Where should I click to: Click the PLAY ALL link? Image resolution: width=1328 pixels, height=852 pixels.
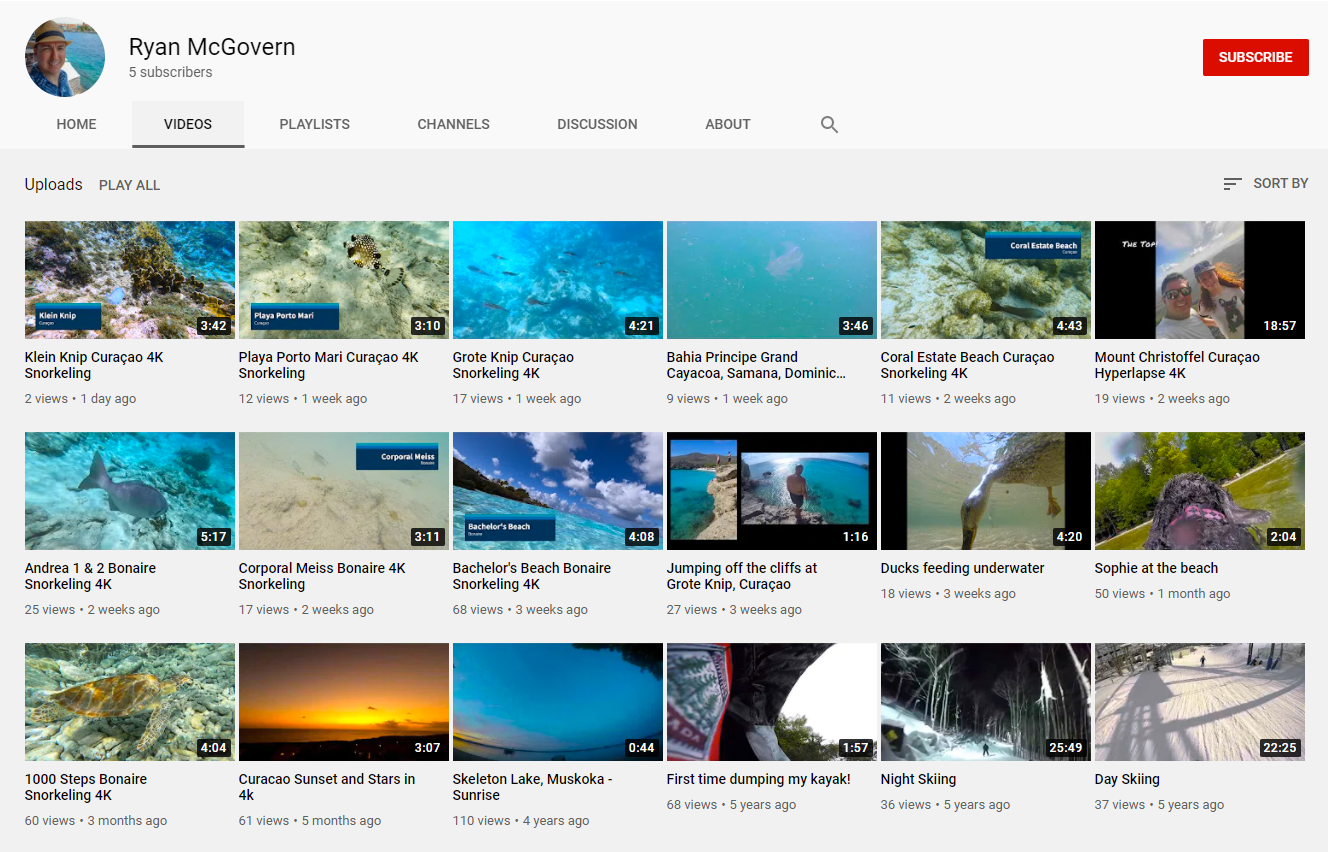point(129,185)
